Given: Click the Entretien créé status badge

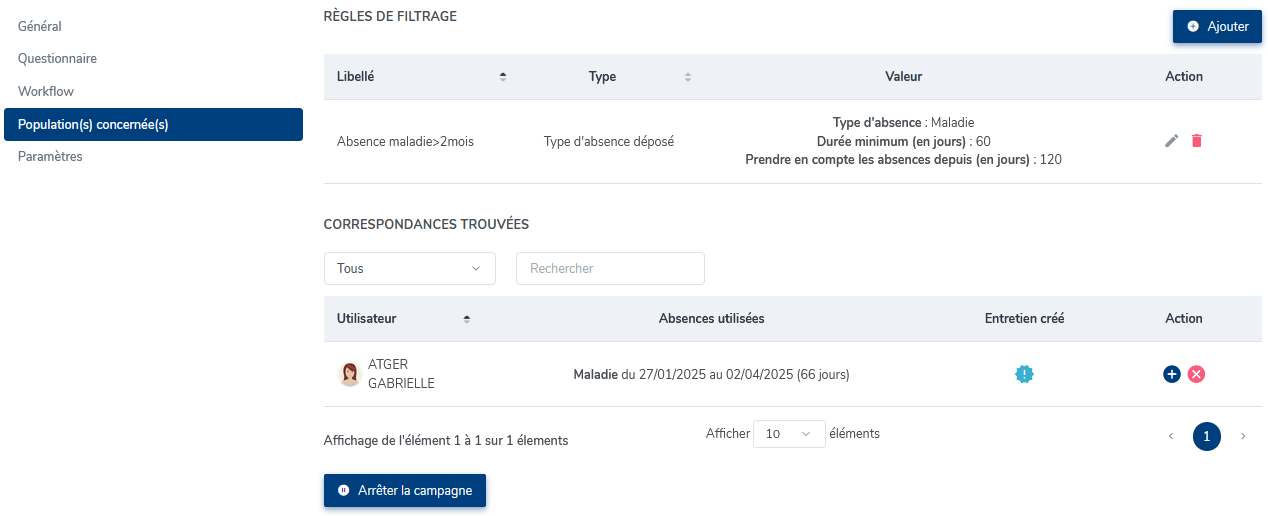Looking at the screenshot, I should tap(1024, 374).
